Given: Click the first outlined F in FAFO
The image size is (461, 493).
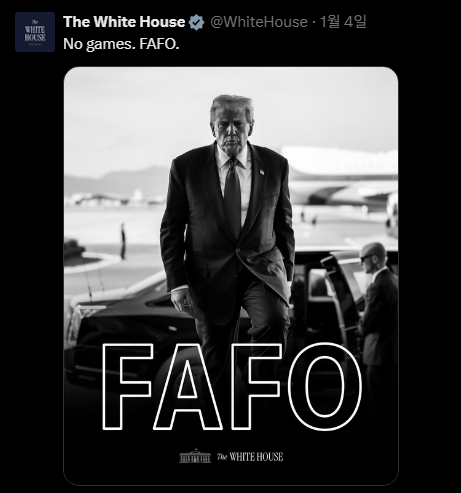Looking at the screenshot, I should (x=127, y=387).
